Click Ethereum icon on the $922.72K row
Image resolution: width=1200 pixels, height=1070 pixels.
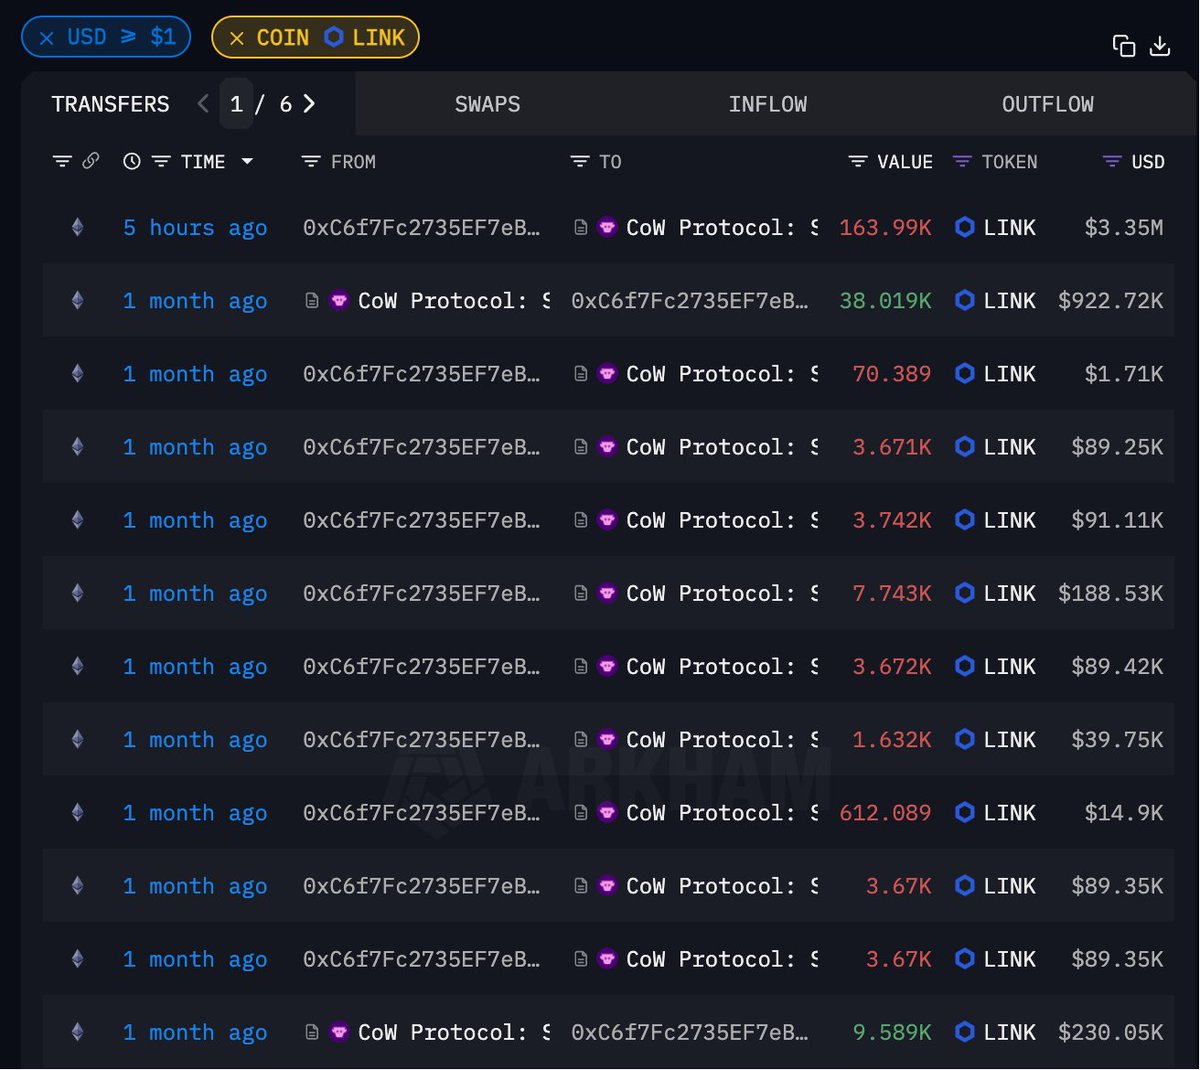coord(77,301)
